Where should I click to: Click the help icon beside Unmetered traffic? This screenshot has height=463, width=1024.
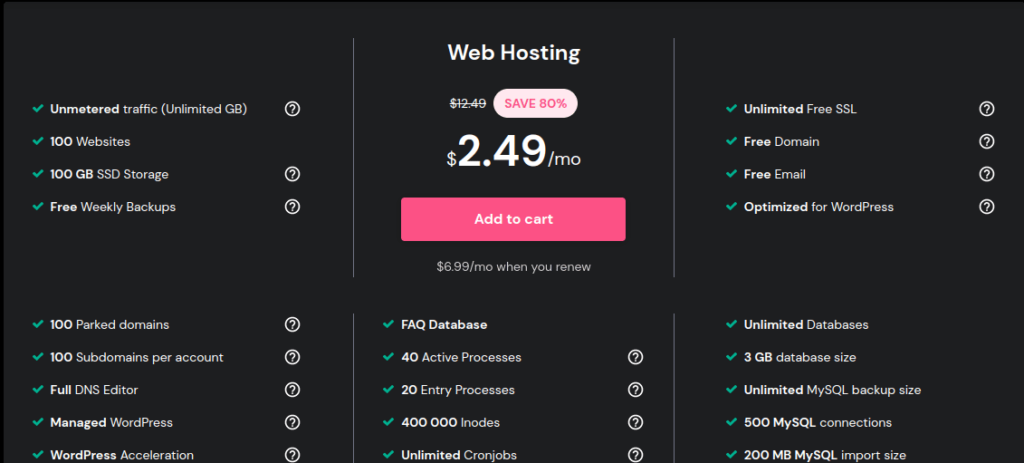pyautogui.click(x=292, y=109)
